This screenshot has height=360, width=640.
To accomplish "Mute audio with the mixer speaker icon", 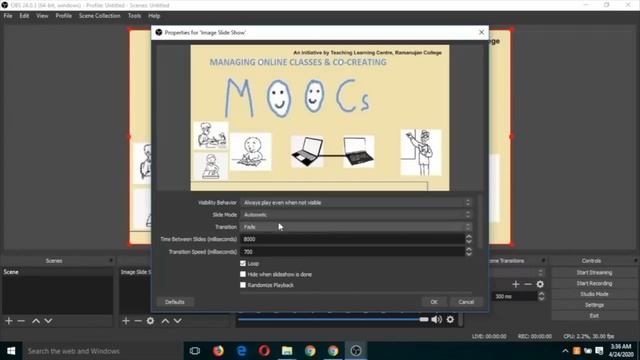I will (436, 320).
